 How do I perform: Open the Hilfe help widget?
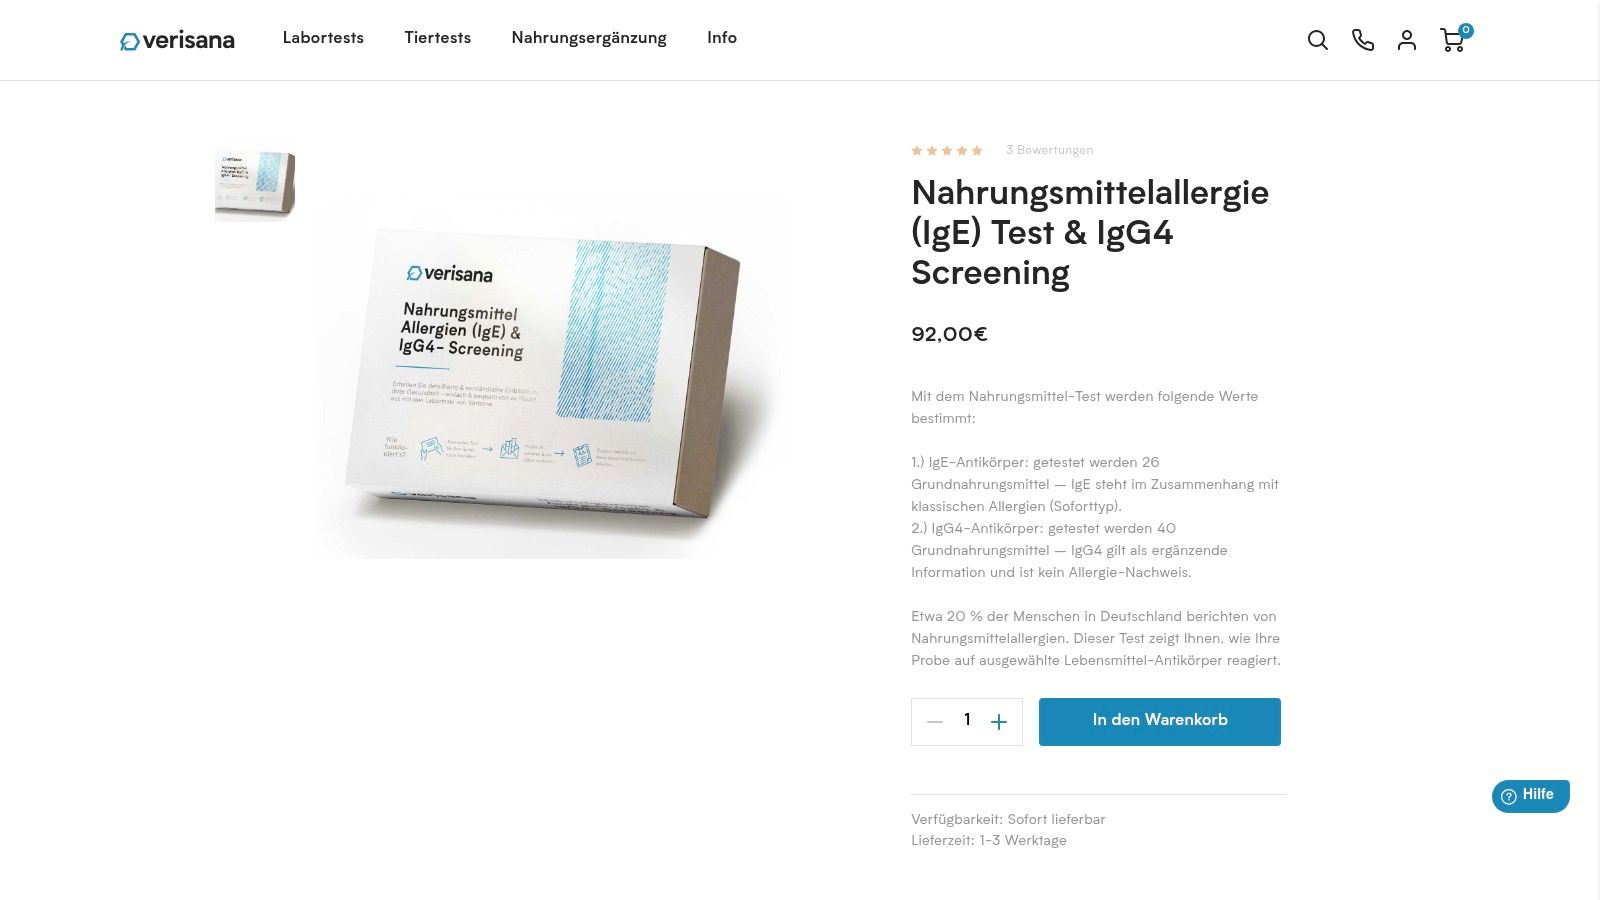[x=1531, y=796]
